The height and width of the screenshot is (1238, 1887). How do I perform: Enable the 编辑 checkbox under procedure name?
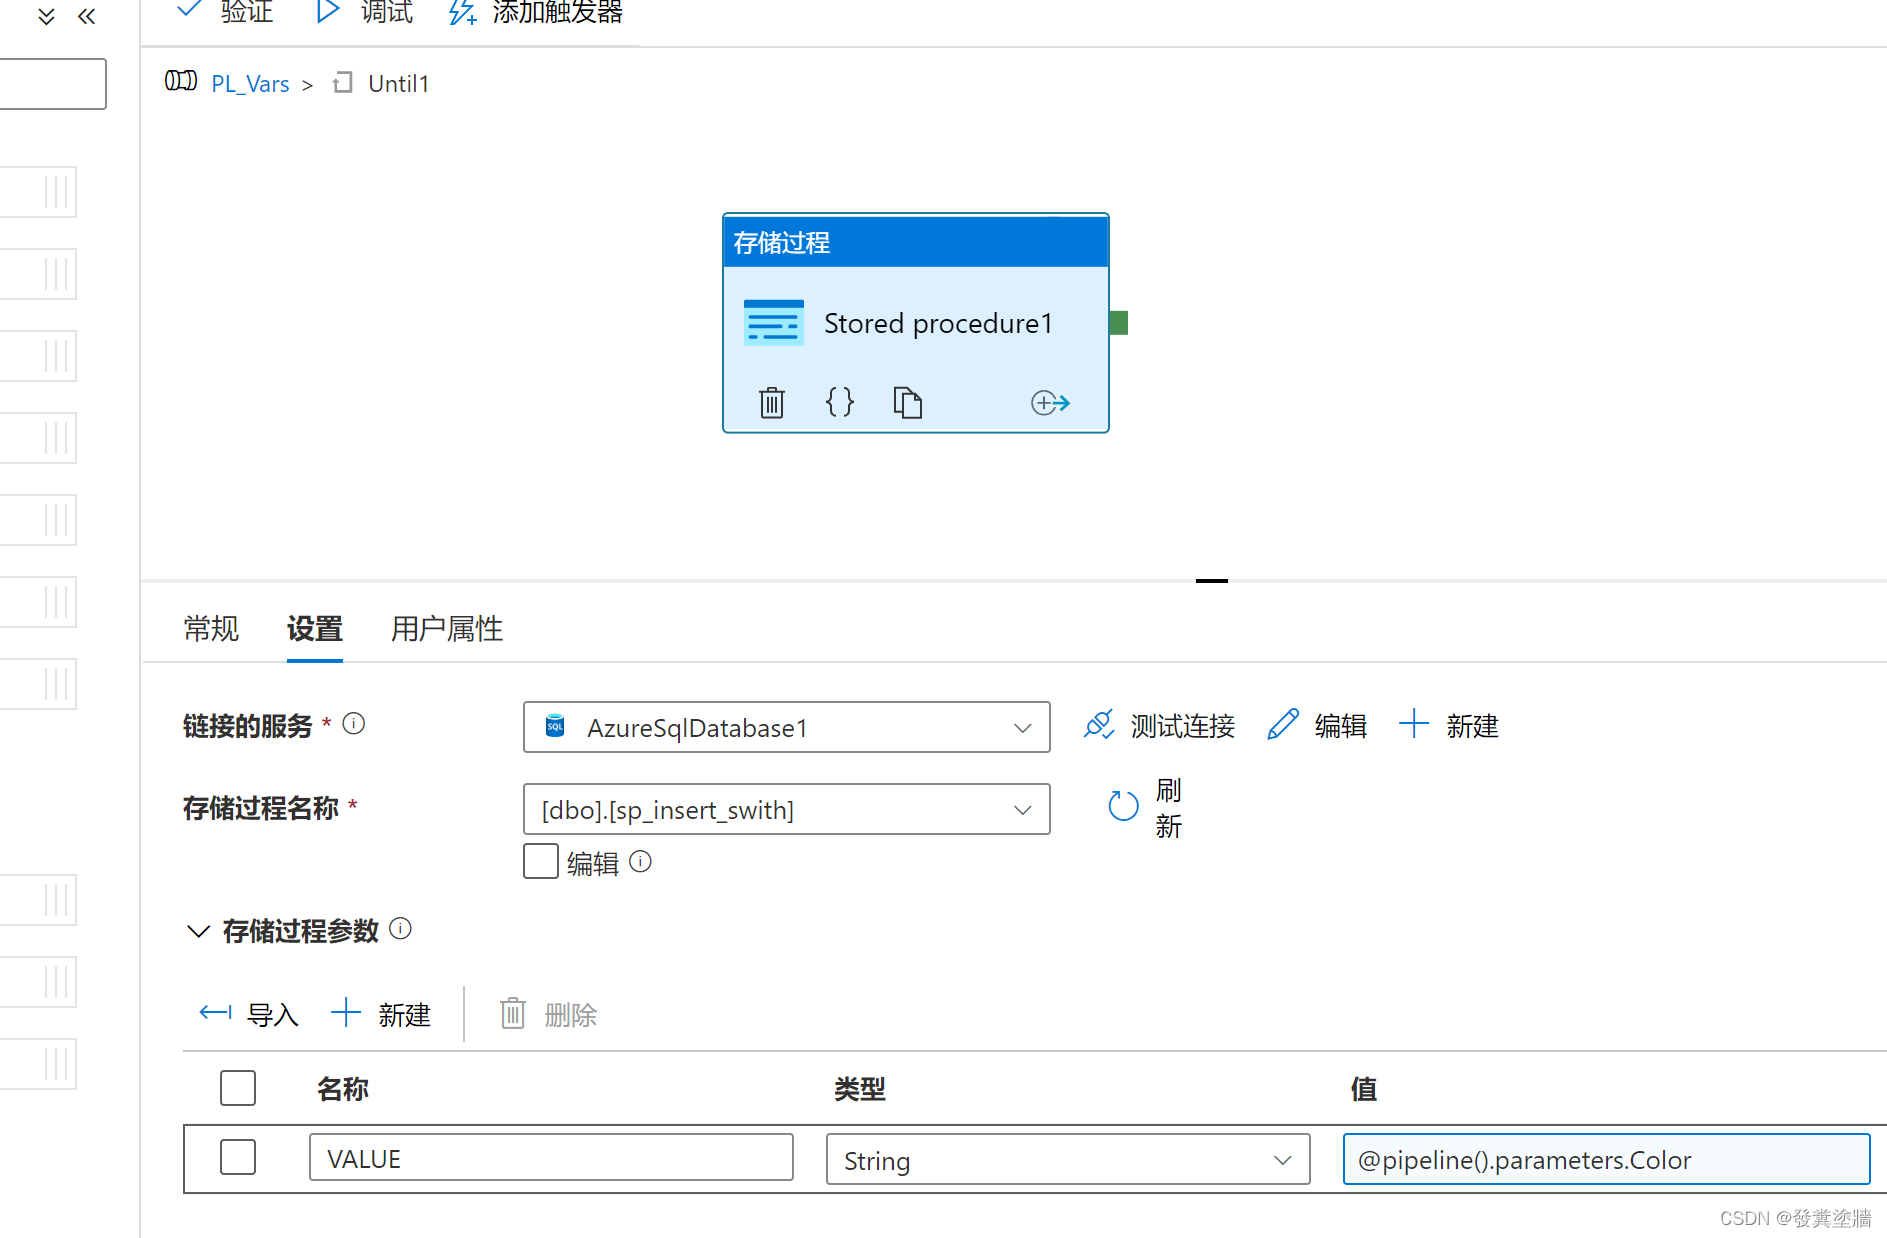[541, 862]
